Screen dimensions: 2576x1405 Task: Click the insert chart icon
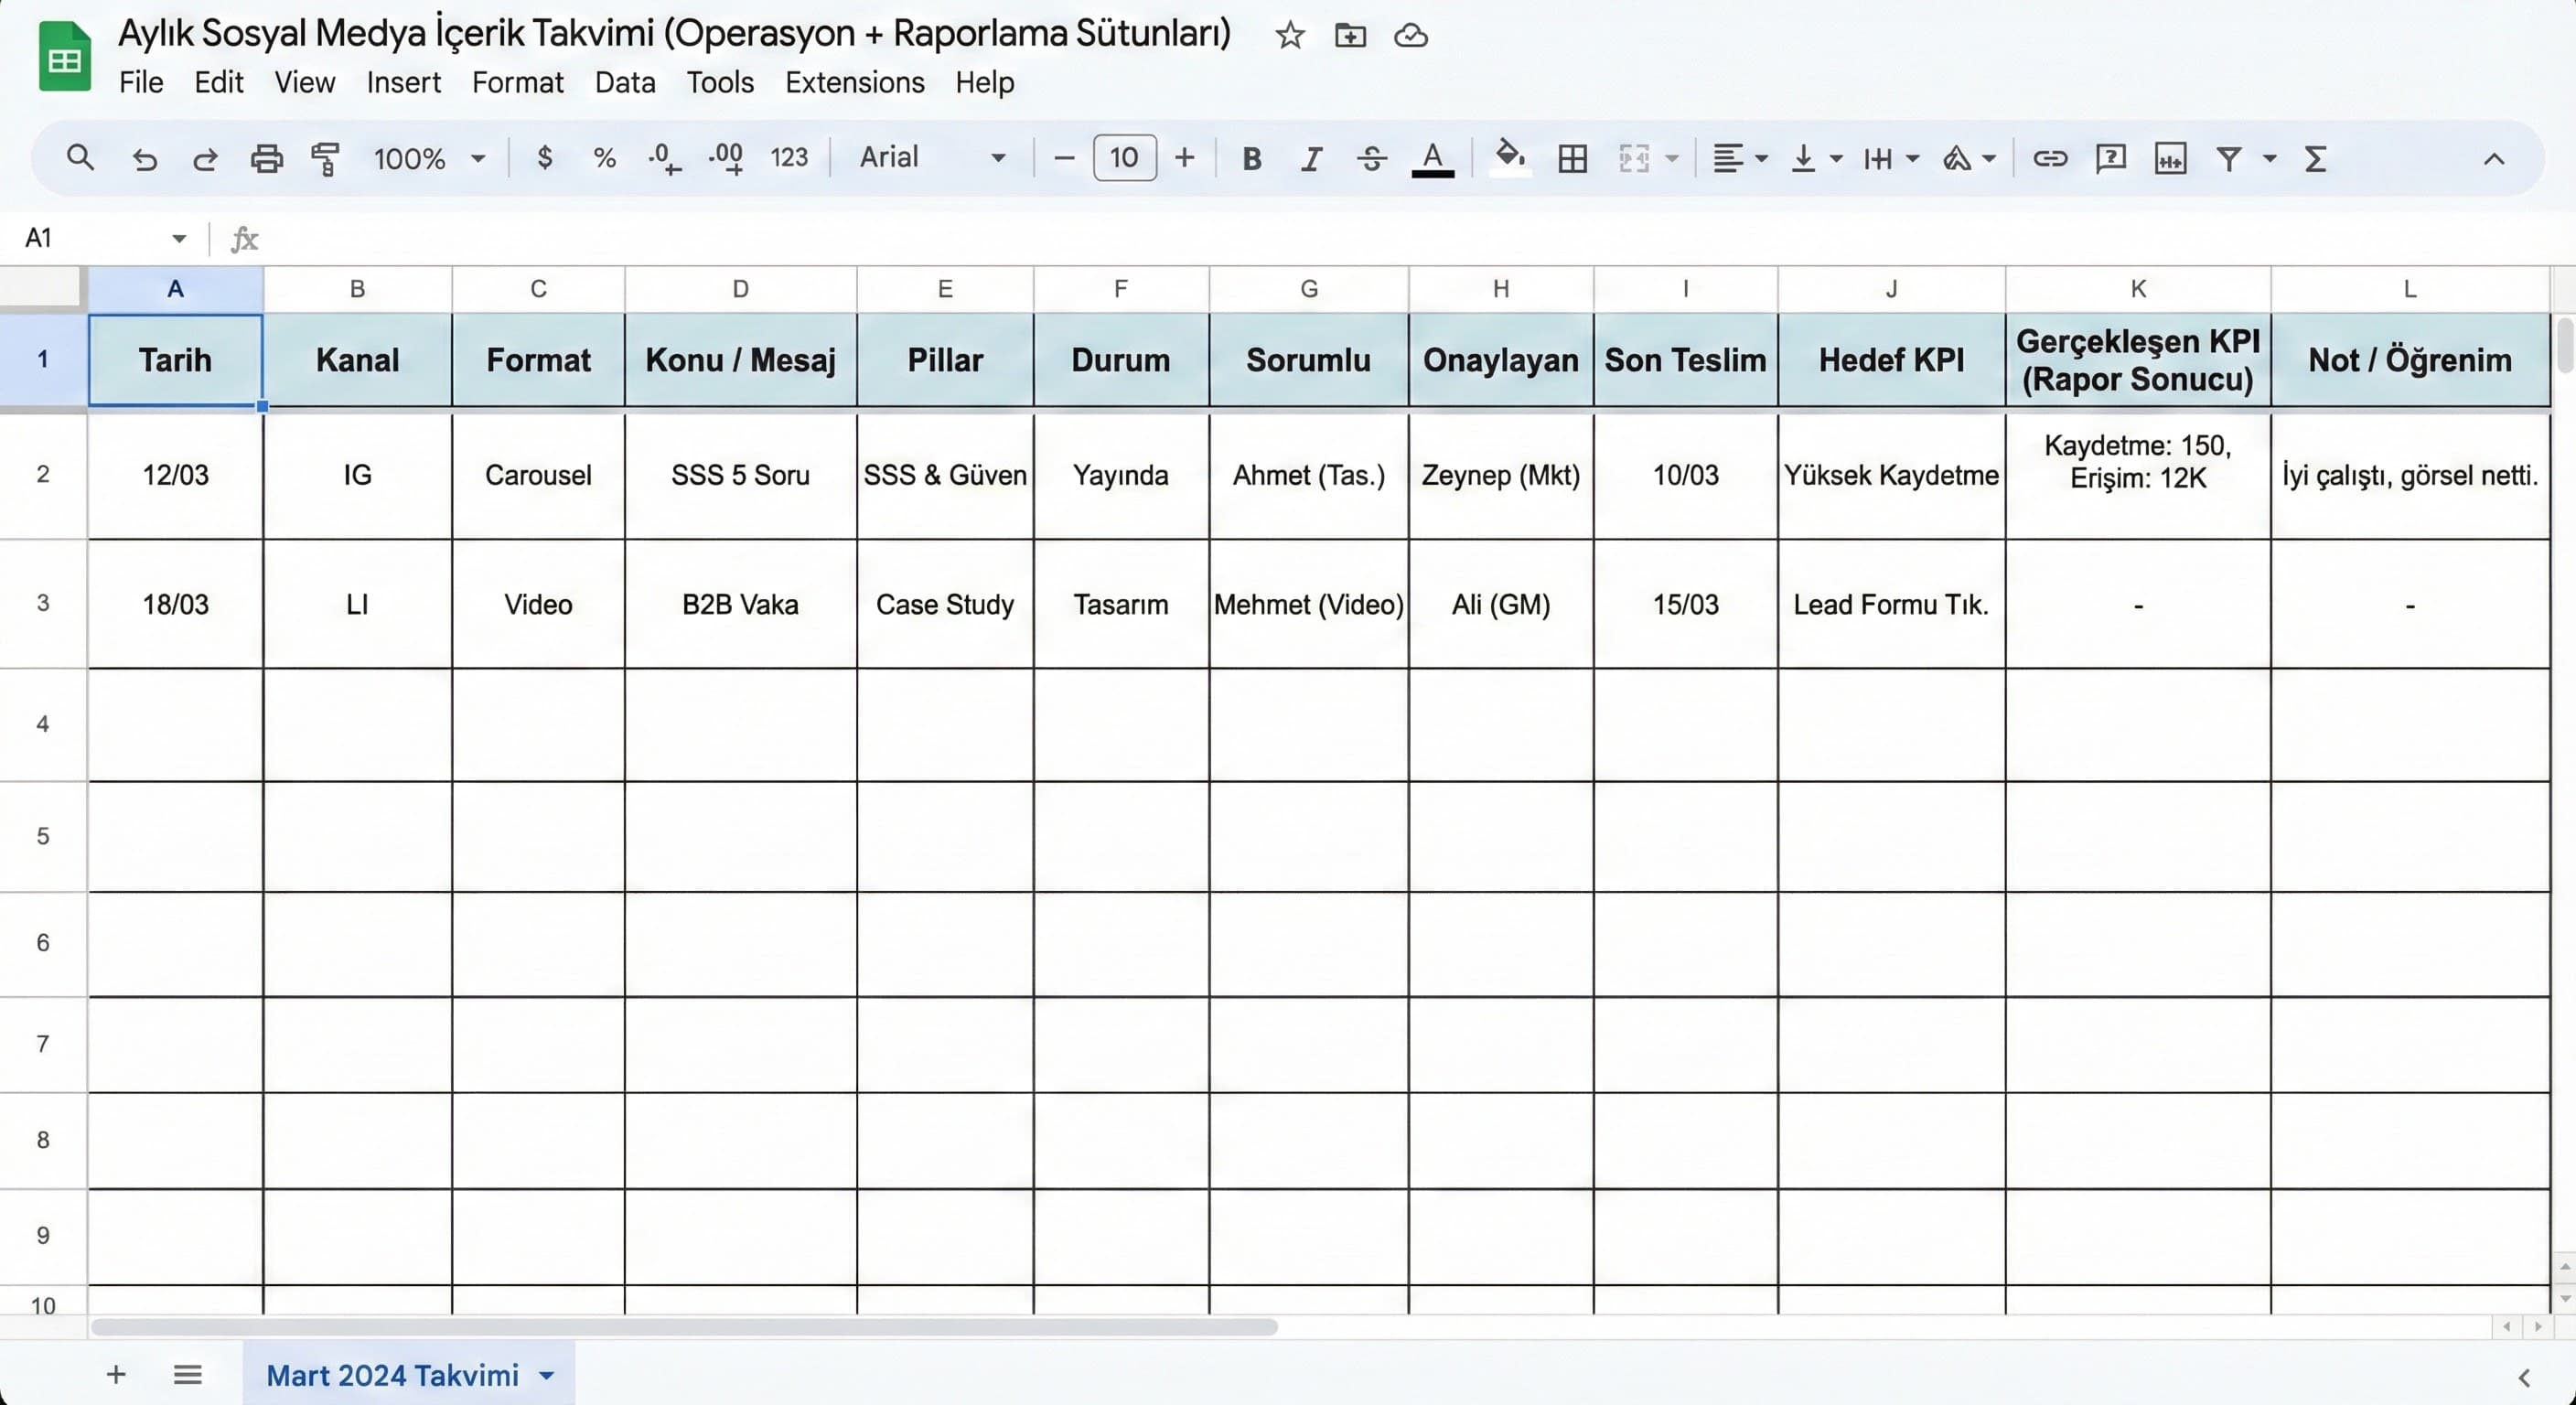click(2170, 158)
